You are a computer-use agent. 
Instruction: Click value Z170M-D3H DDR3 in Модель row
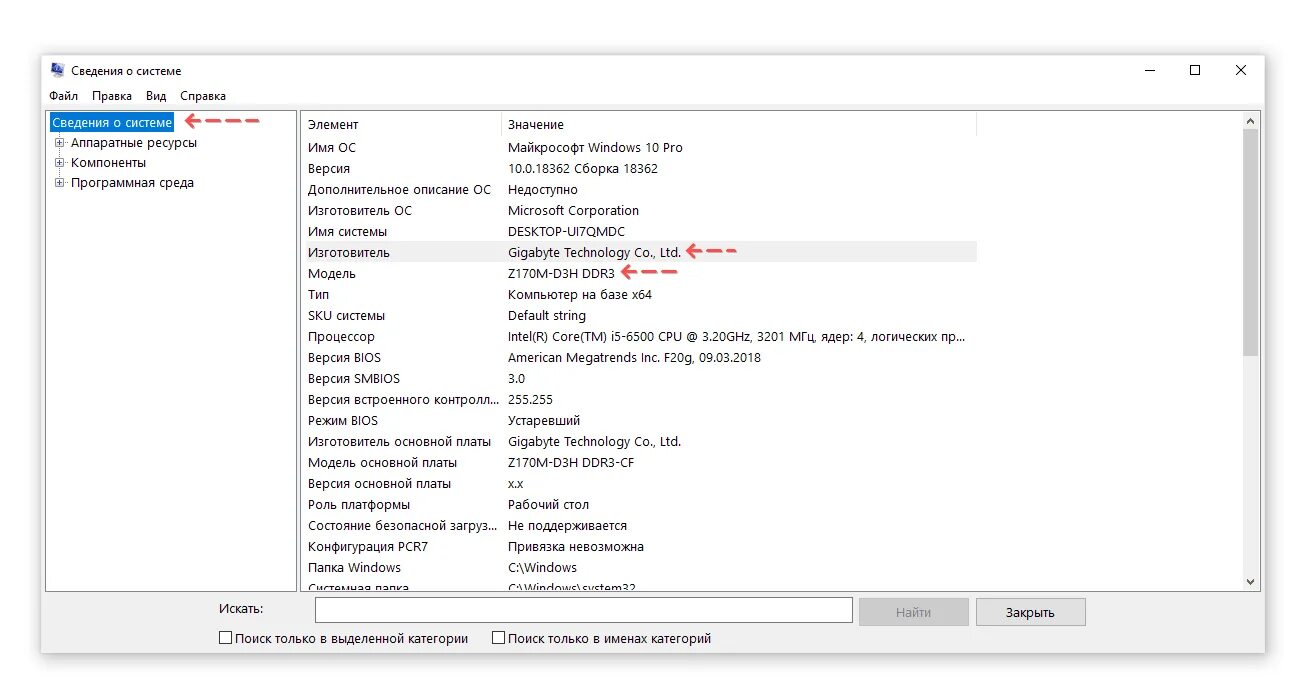561,274
